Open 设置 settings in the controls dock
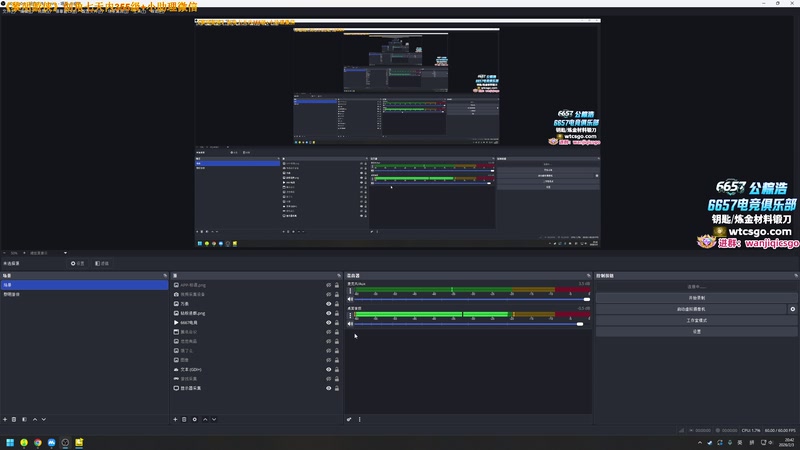 (x=696, y=332)
